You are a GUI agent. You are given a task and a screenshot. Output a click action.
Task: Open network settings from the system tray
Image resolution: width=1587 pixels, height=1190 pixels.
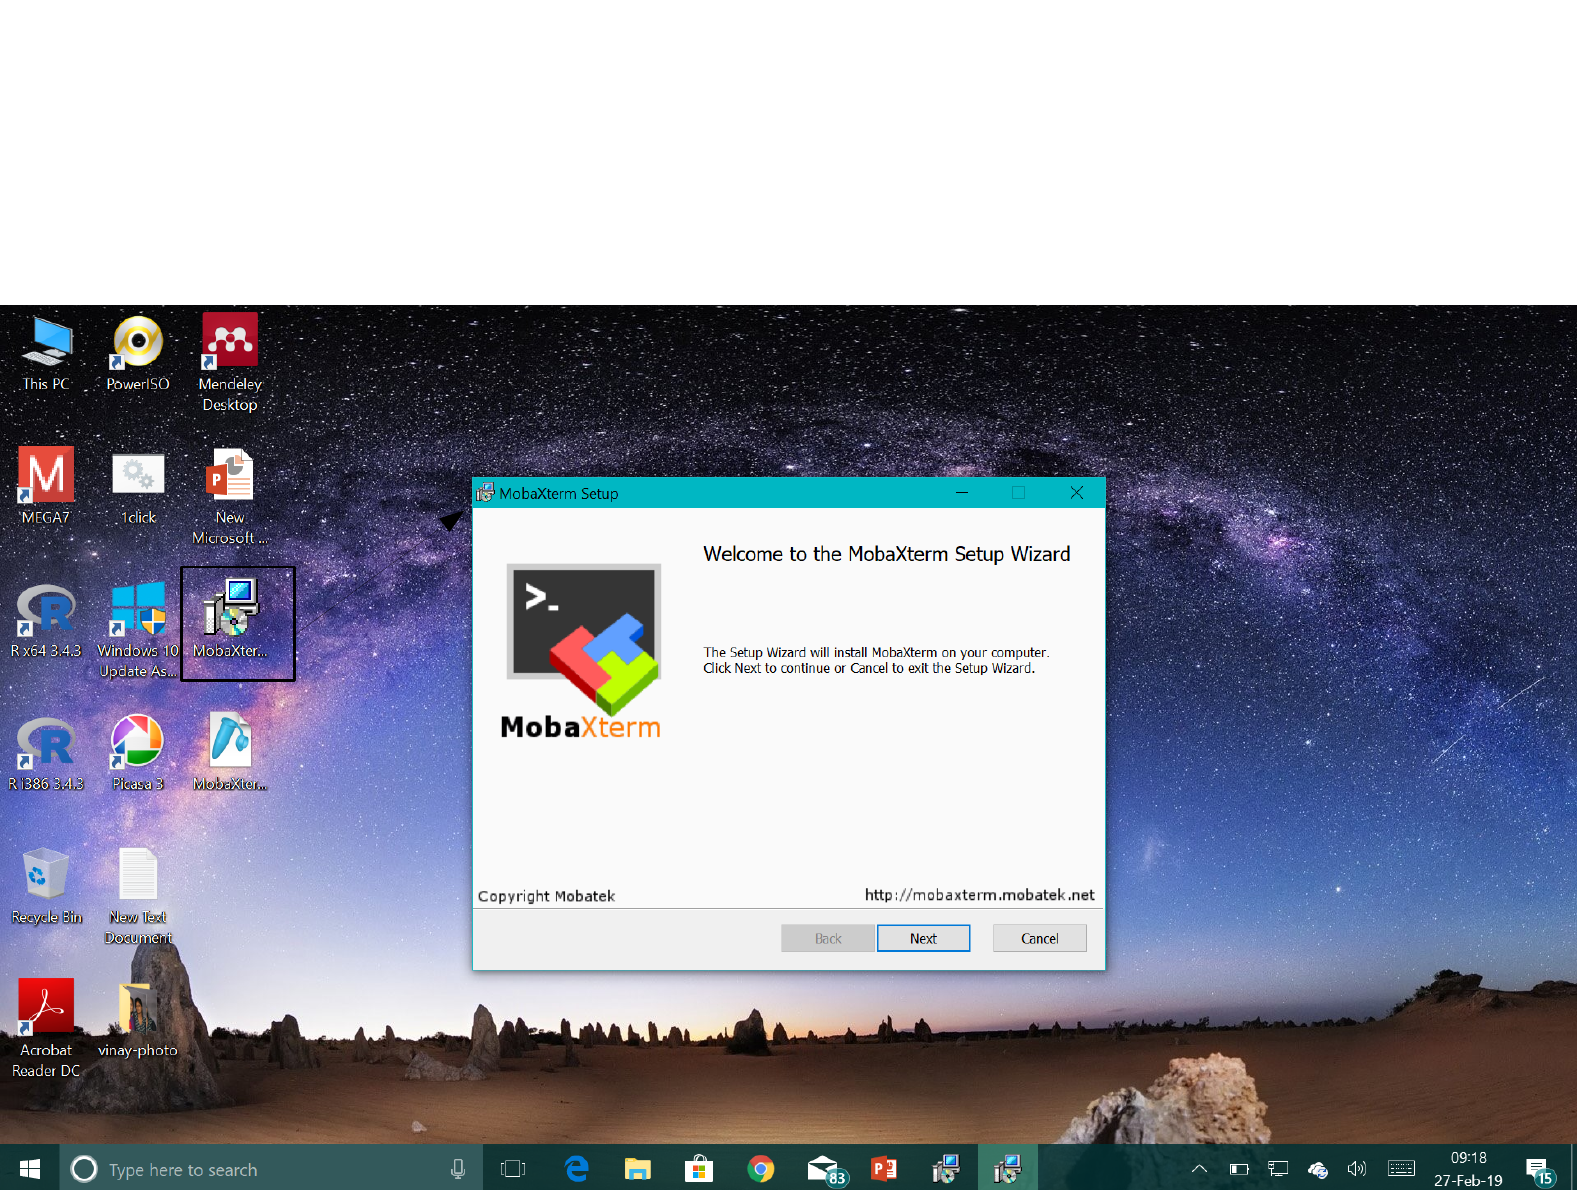point(1278,1169)
